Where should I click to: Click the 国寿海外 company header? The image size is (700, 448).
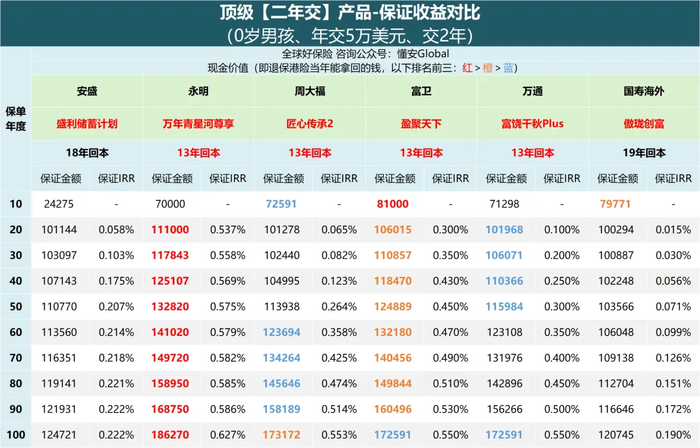[x=644, y=91]
